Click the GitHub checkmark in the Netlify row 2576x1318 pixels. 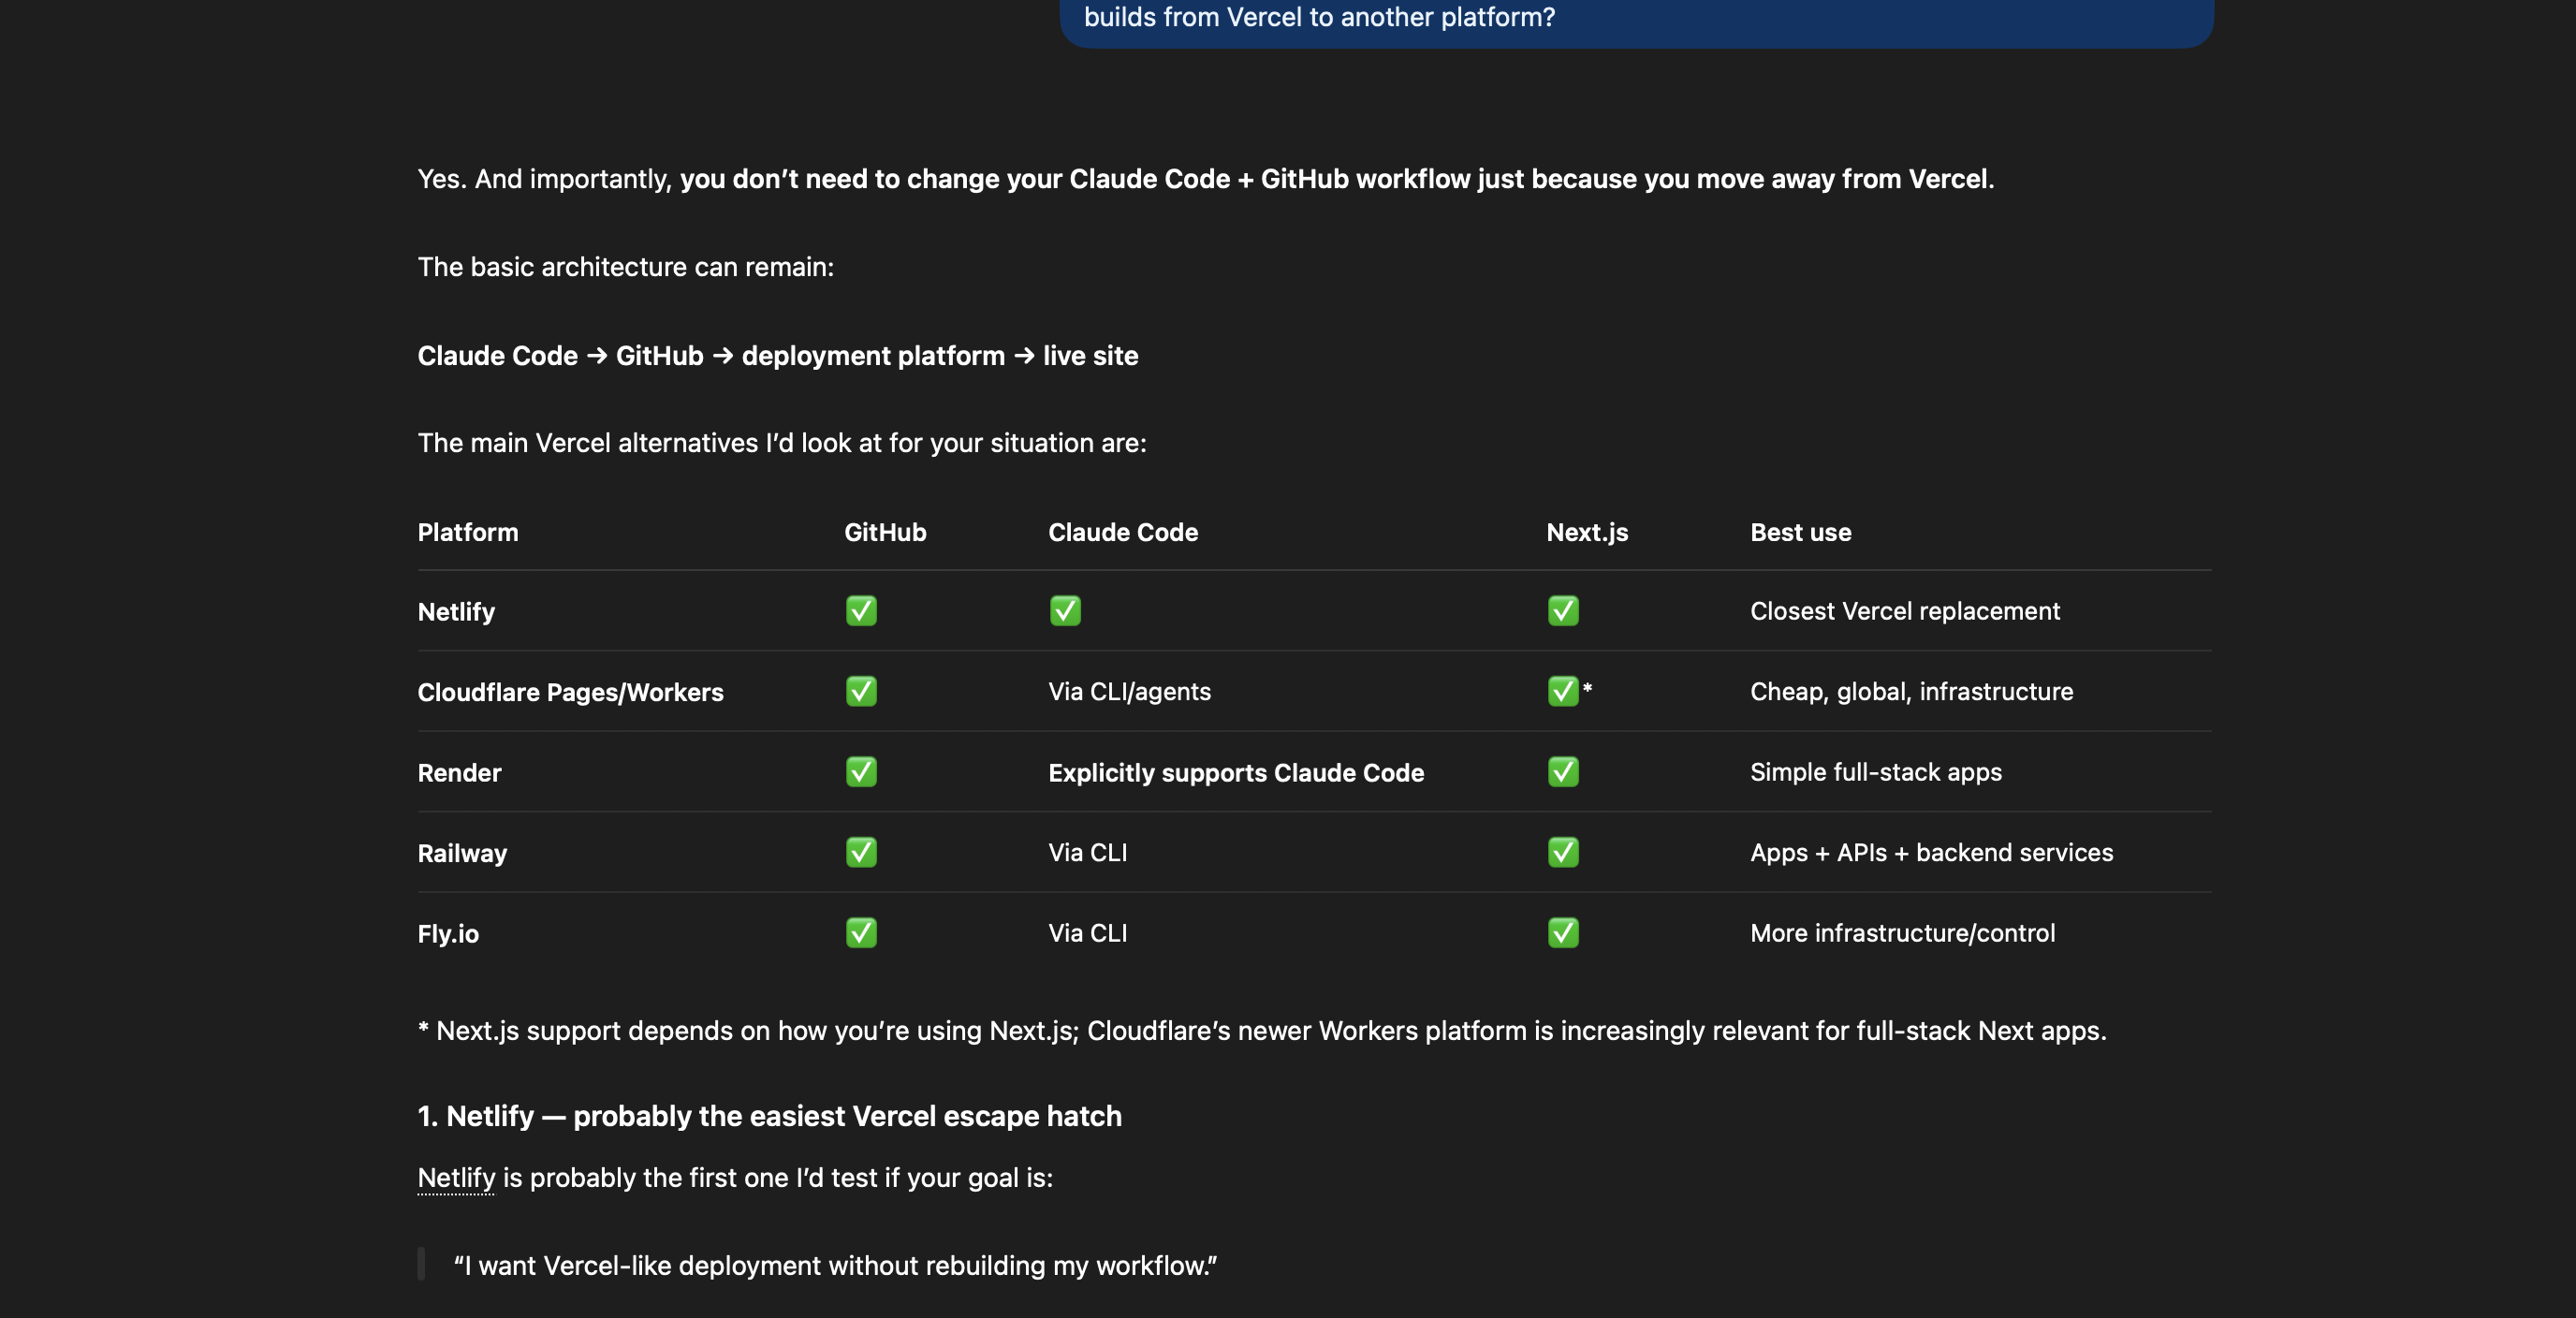point(861,611)
